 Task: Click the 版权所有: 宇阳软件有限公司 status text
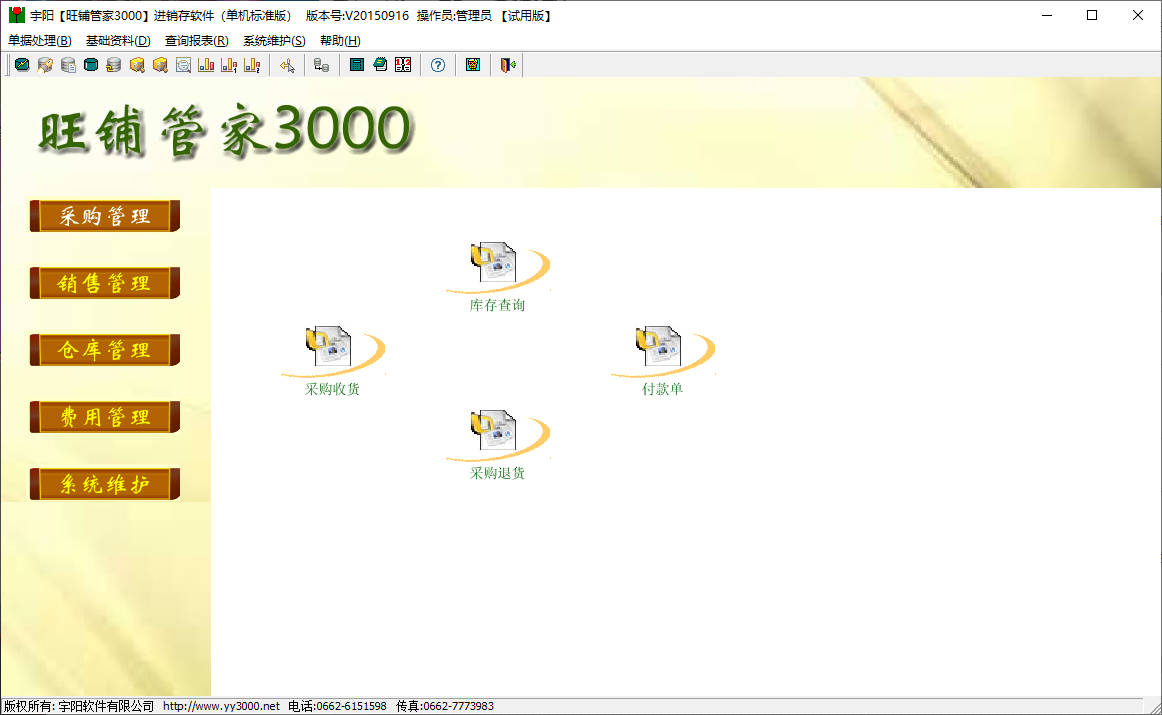click(x=79, y=706)
